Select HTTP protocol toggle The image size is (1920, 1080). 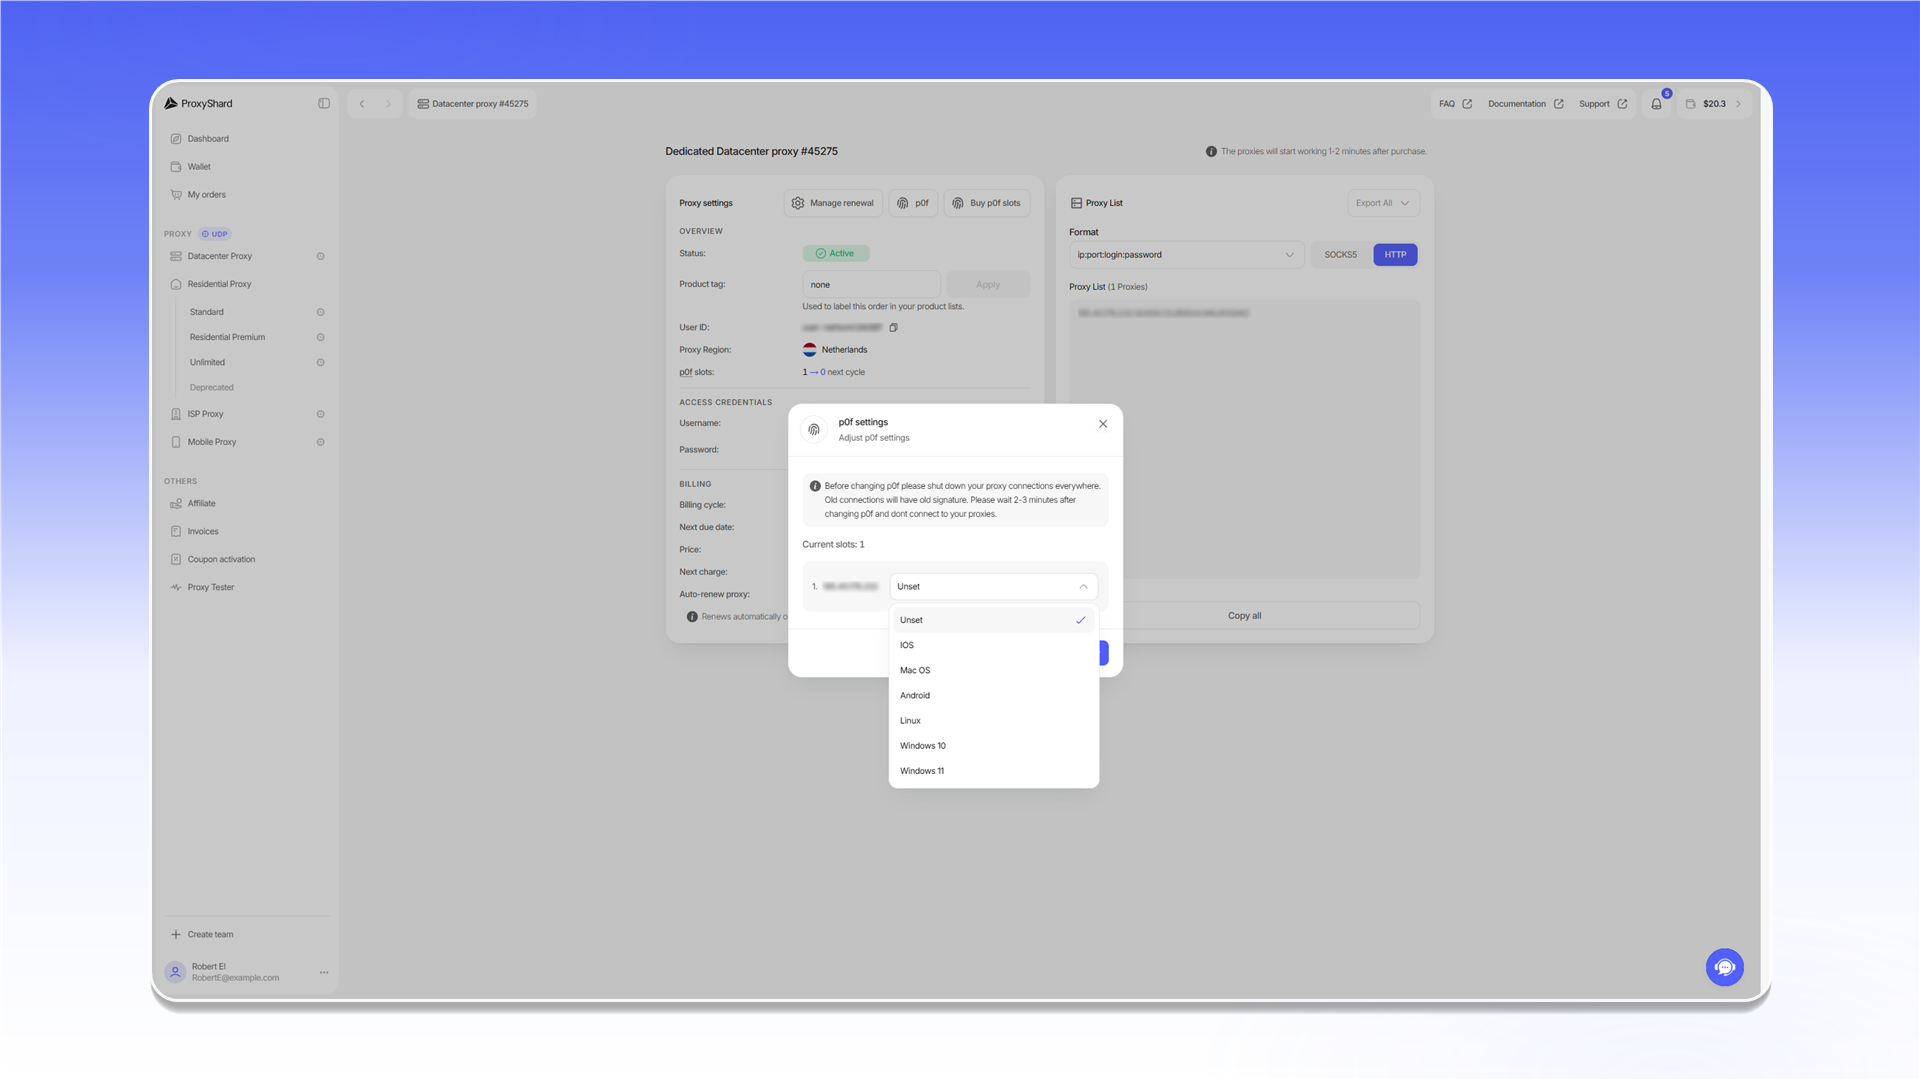(1395, 255)
